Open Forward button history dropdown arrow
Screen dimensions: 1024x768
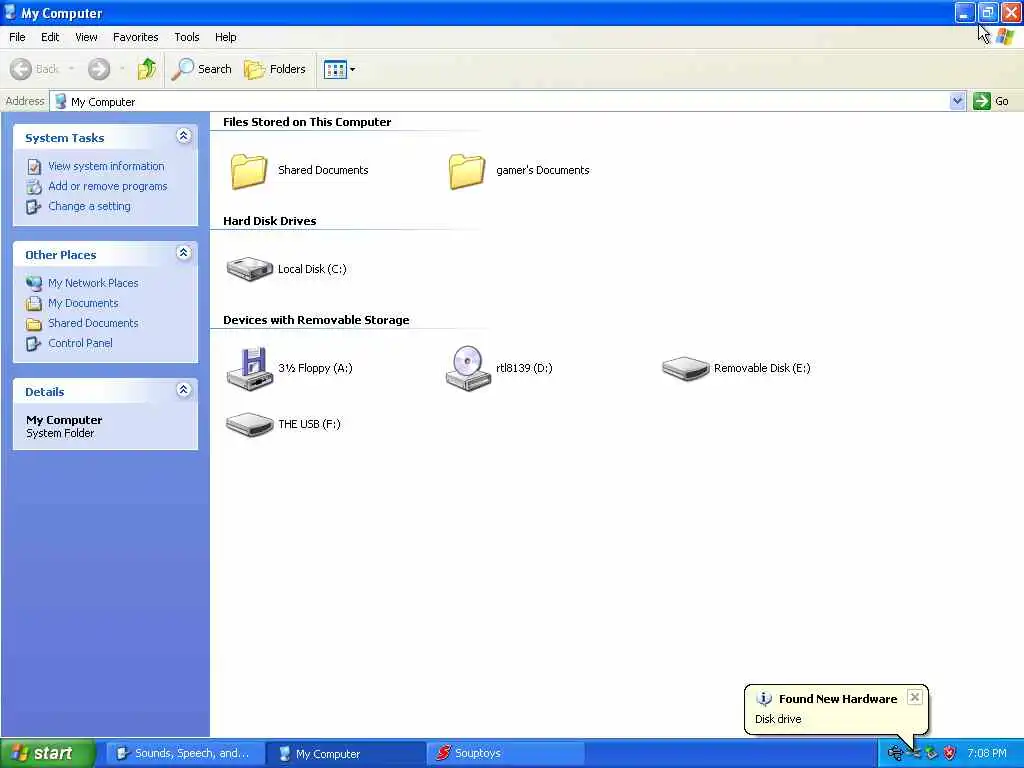[122, 69]
